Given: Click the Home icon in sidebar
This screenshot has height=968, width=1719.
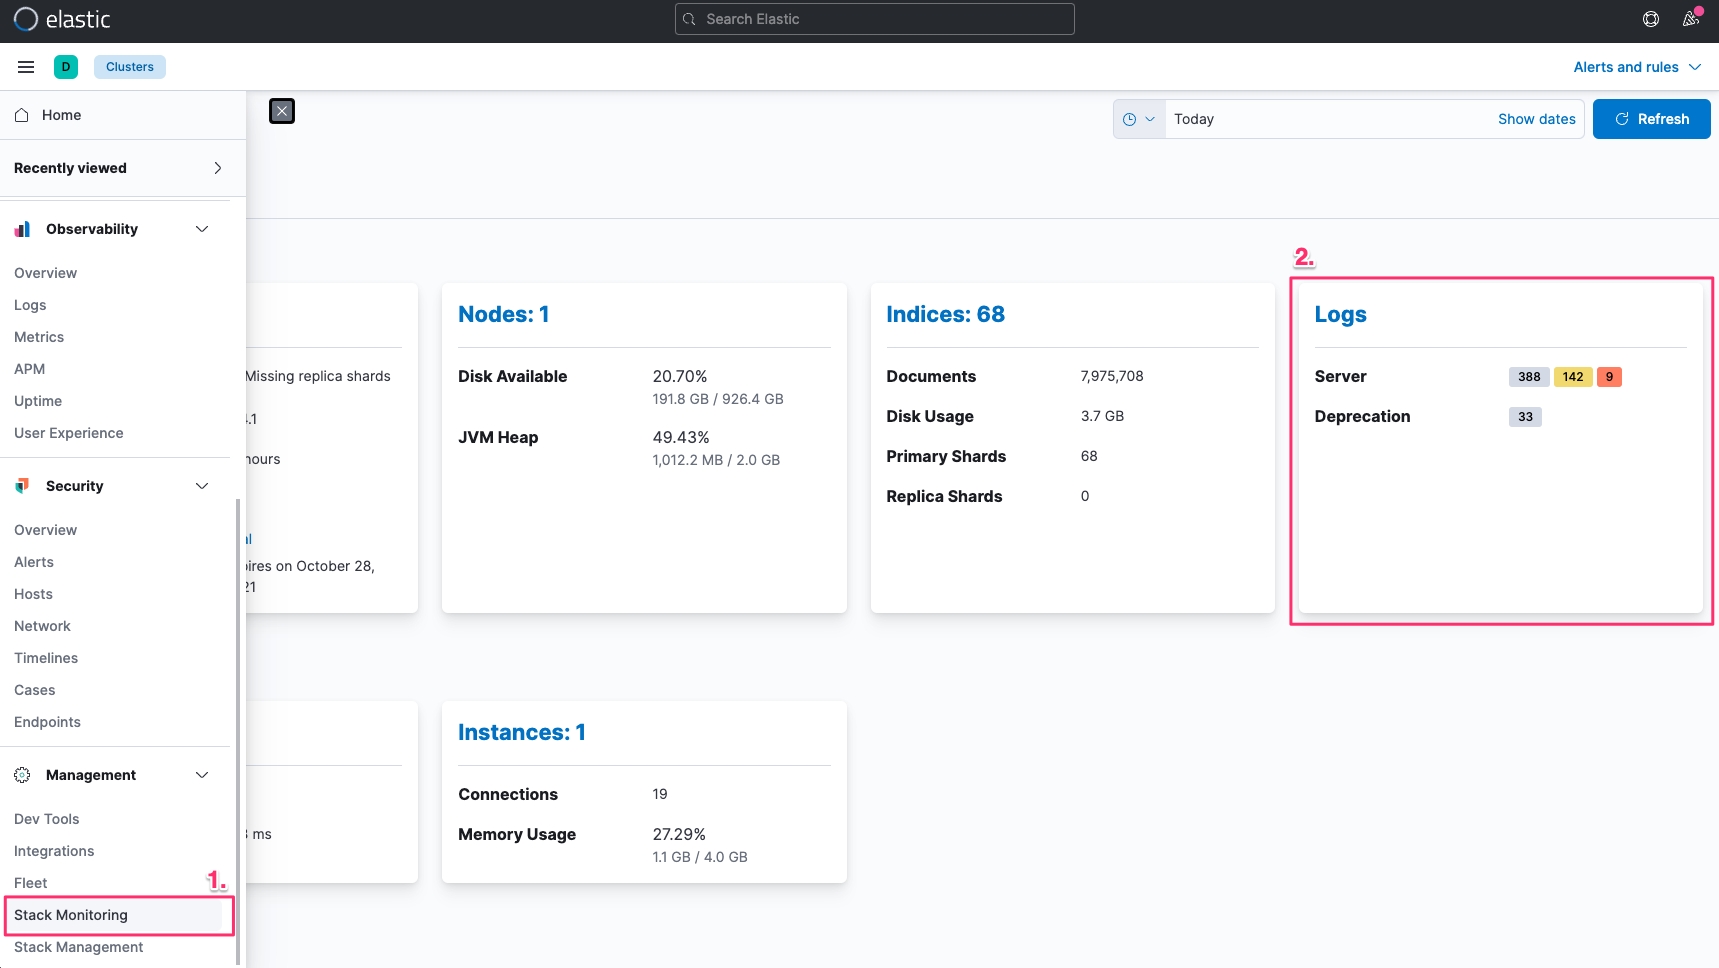Looking at the screenshot, I should [22, 115].
